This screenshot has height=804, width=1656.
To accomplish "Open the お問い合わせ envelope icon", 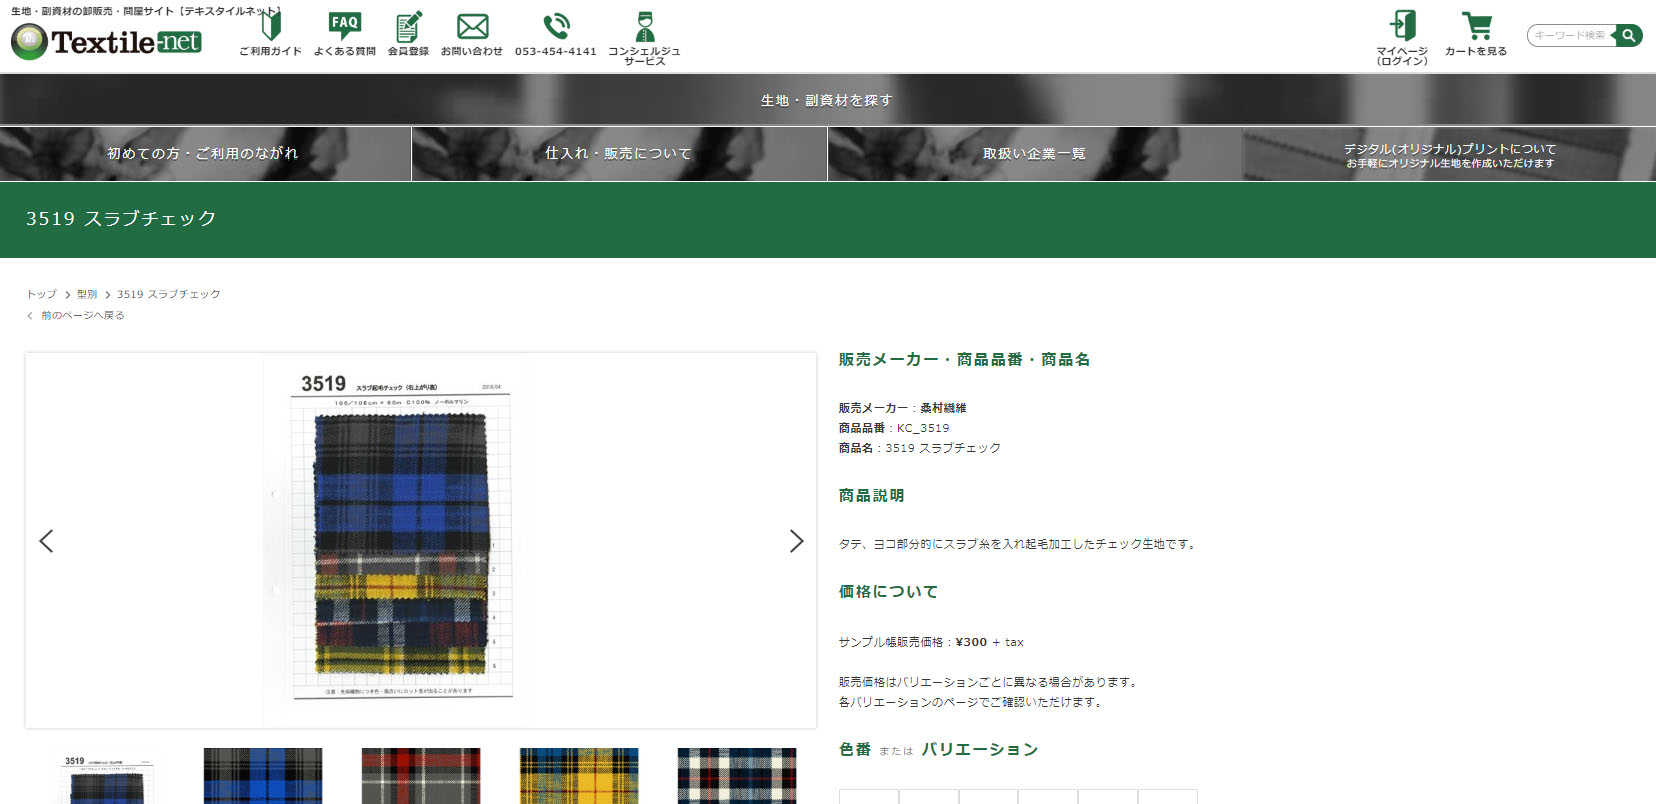I will (x=472, y=33).
